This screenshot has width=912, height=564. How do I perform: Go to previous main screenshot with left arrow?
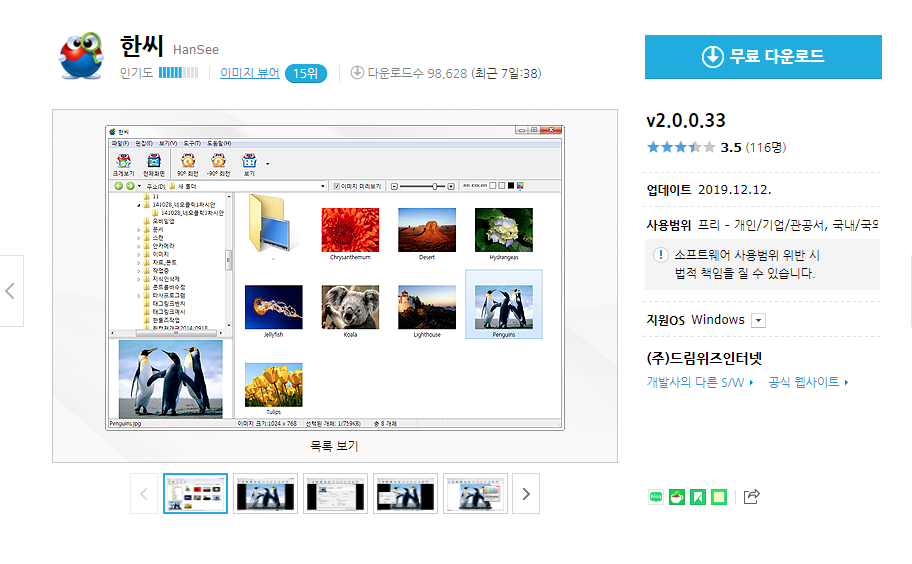coord(10,291)
